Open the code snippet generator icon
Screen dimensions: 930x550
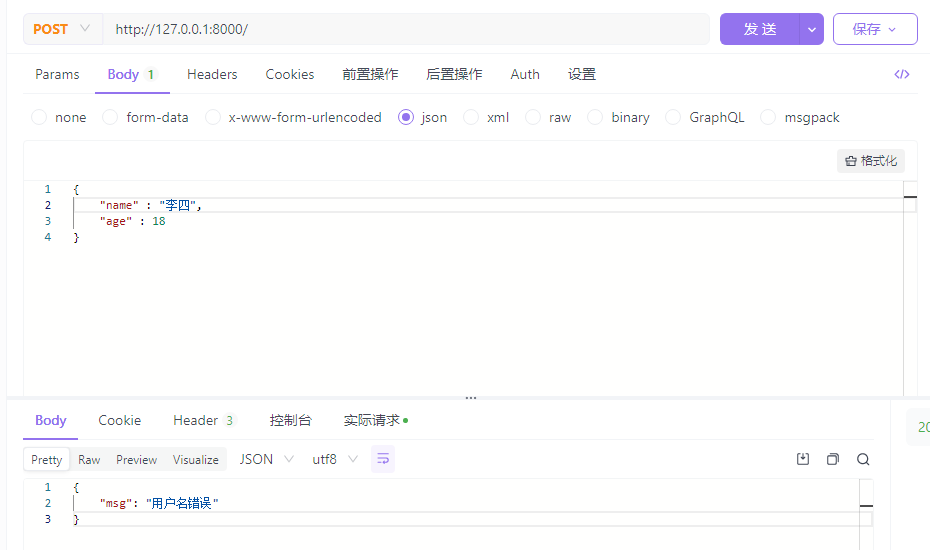click(902, 74)
